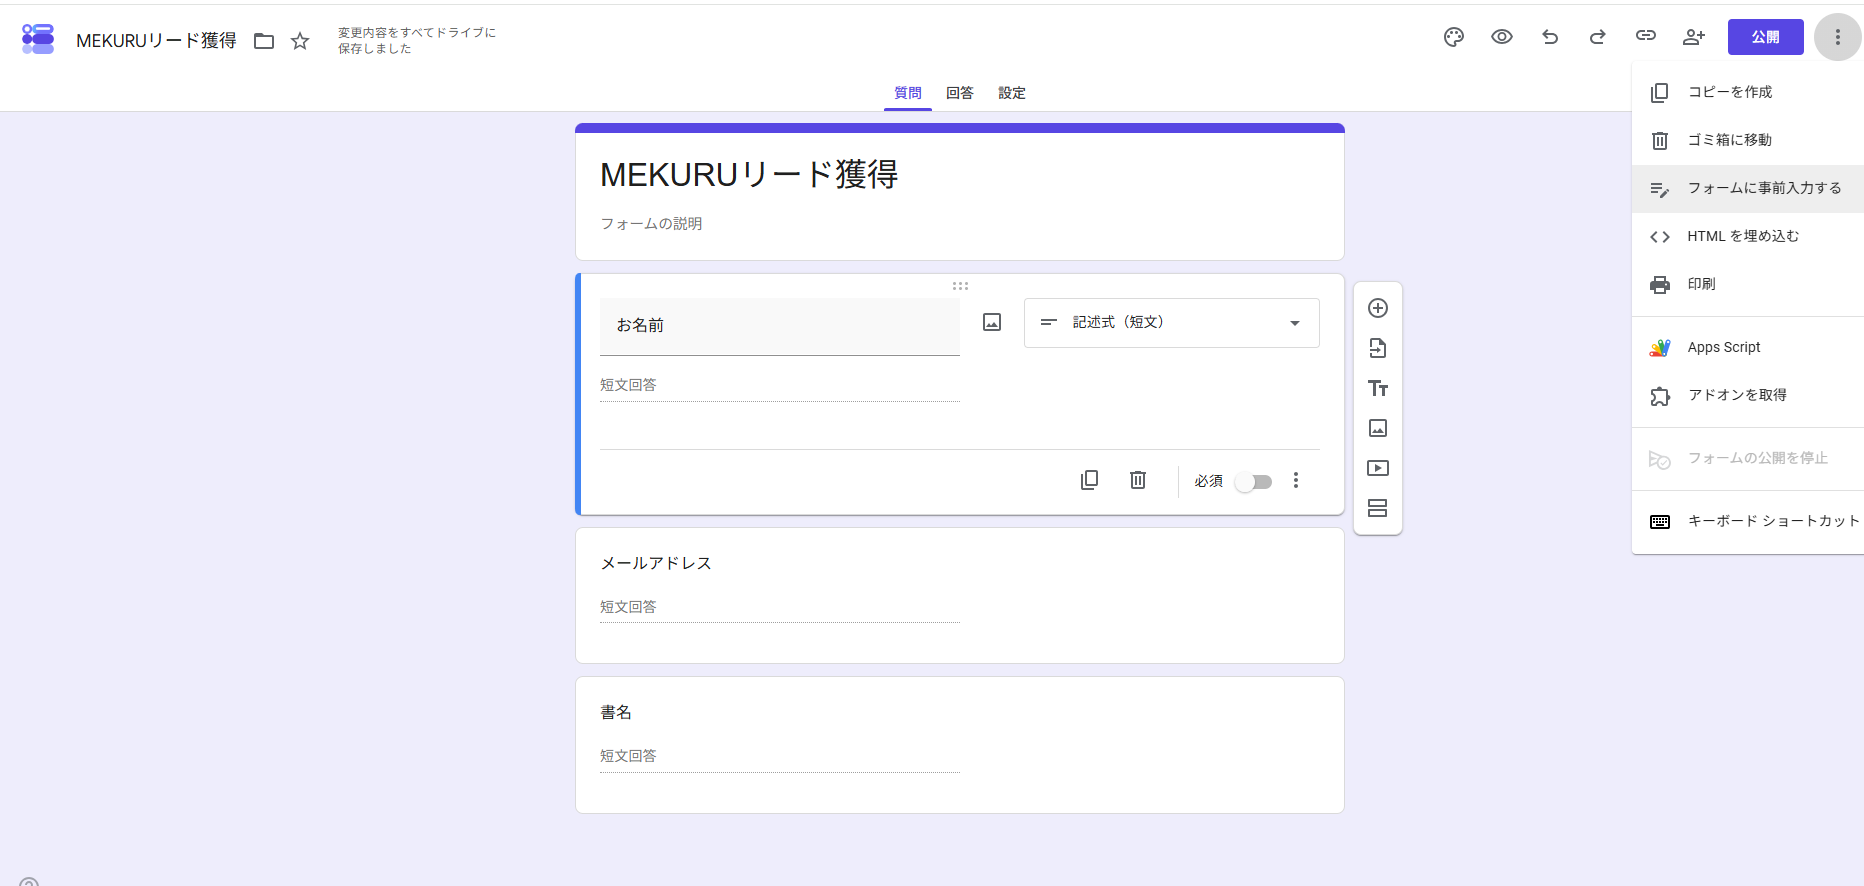The height and width of the screenshot is (886, 1864).
Task: Open the Google Forms home logo
Action: tap(38, 39)
